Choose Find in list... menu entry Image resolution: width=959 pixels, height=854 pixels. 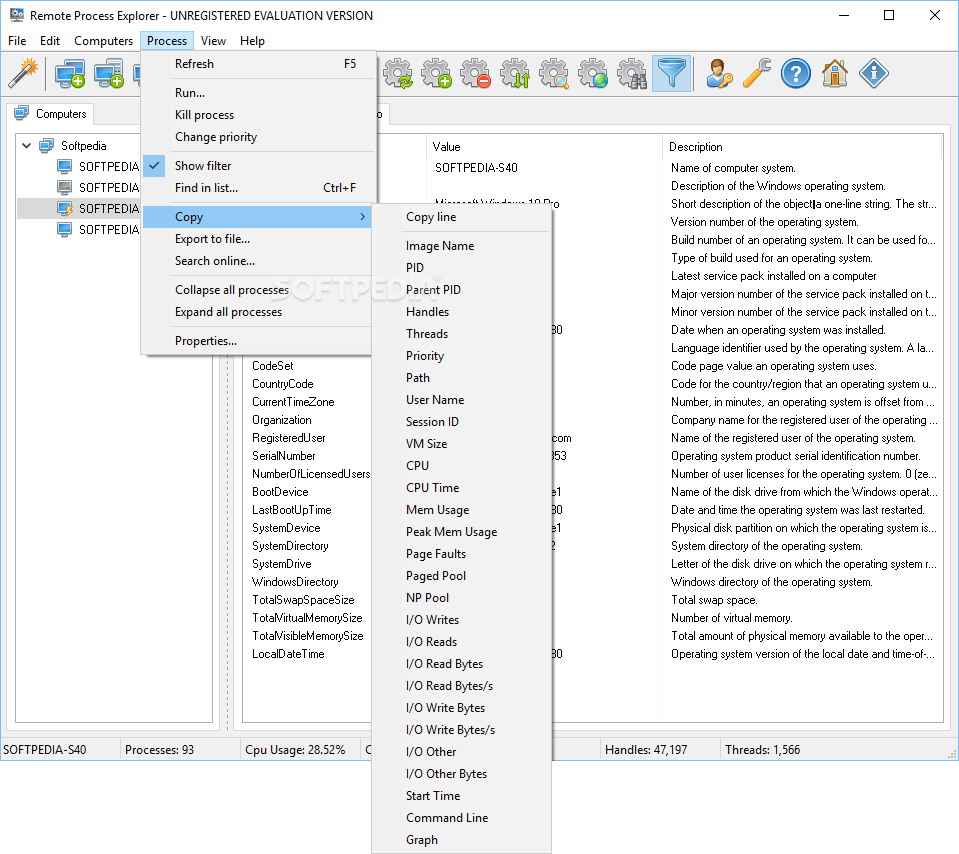pyautogui.click(x=258, y=188)
